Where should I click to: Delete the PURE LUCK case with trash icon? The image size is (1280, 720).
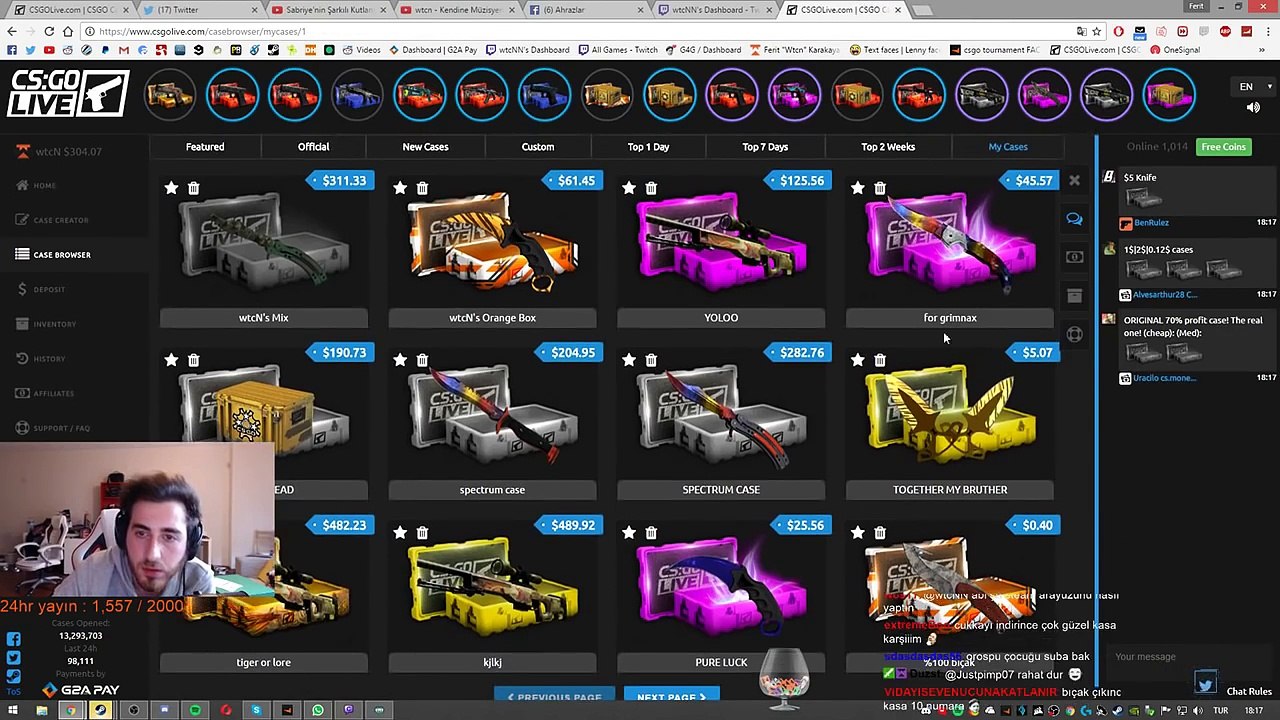[x=651, y=533]
